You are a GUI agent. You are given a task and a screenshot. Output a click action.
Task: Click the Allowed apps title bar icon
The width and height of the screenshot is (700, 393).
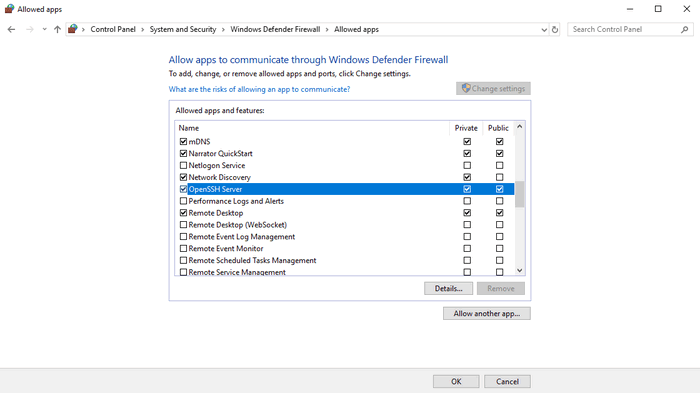point(9,9)
